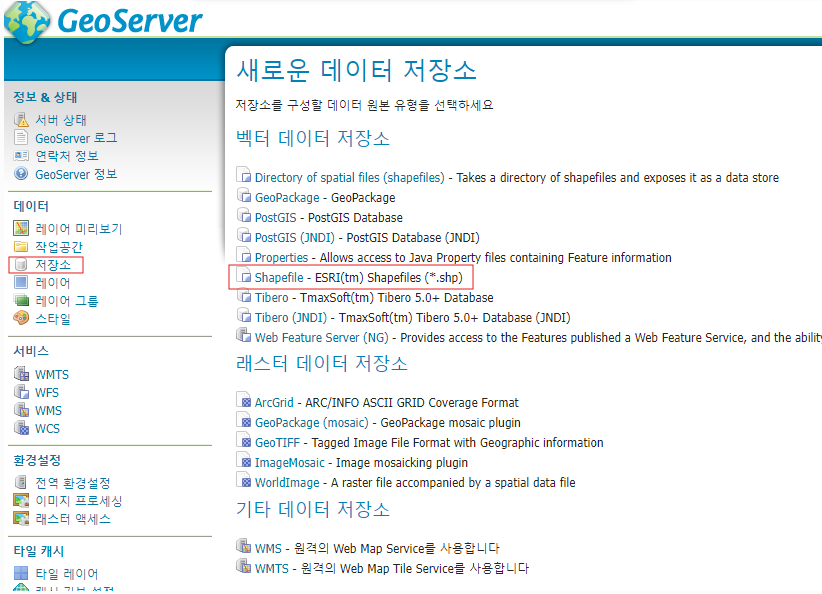822x594 pixels.
Task: Open 이미지 프로세싱 settings
Action: tap(79, 501)
